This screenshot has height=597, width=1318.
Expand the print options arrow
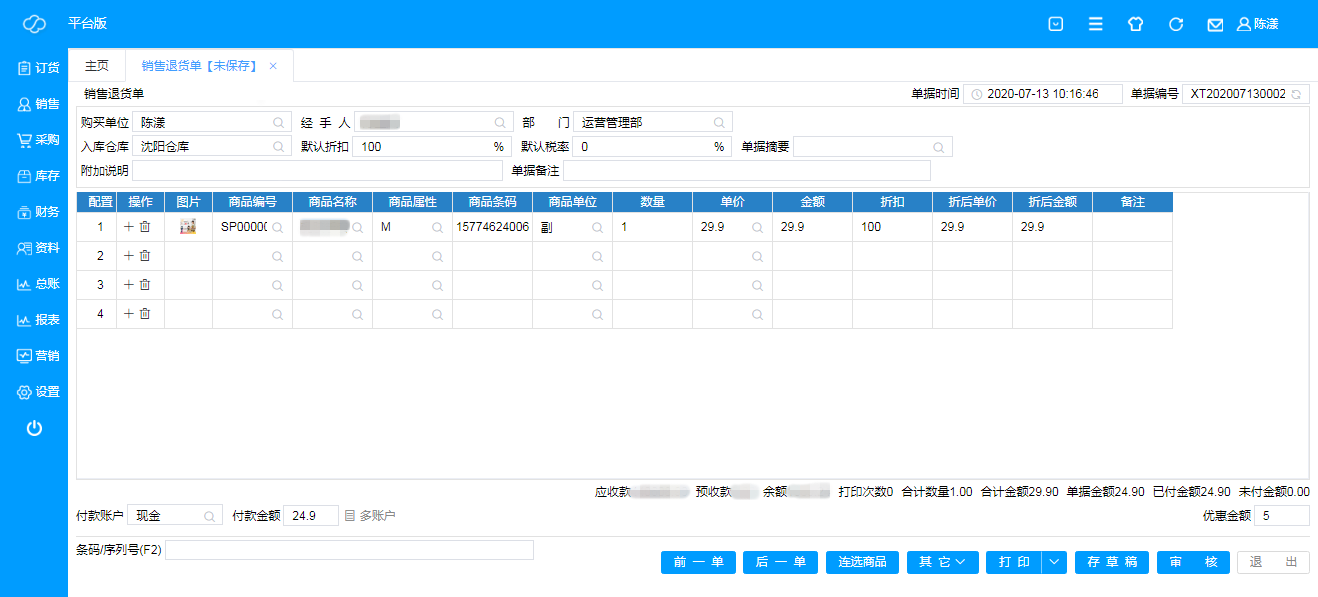(1055, 562)
